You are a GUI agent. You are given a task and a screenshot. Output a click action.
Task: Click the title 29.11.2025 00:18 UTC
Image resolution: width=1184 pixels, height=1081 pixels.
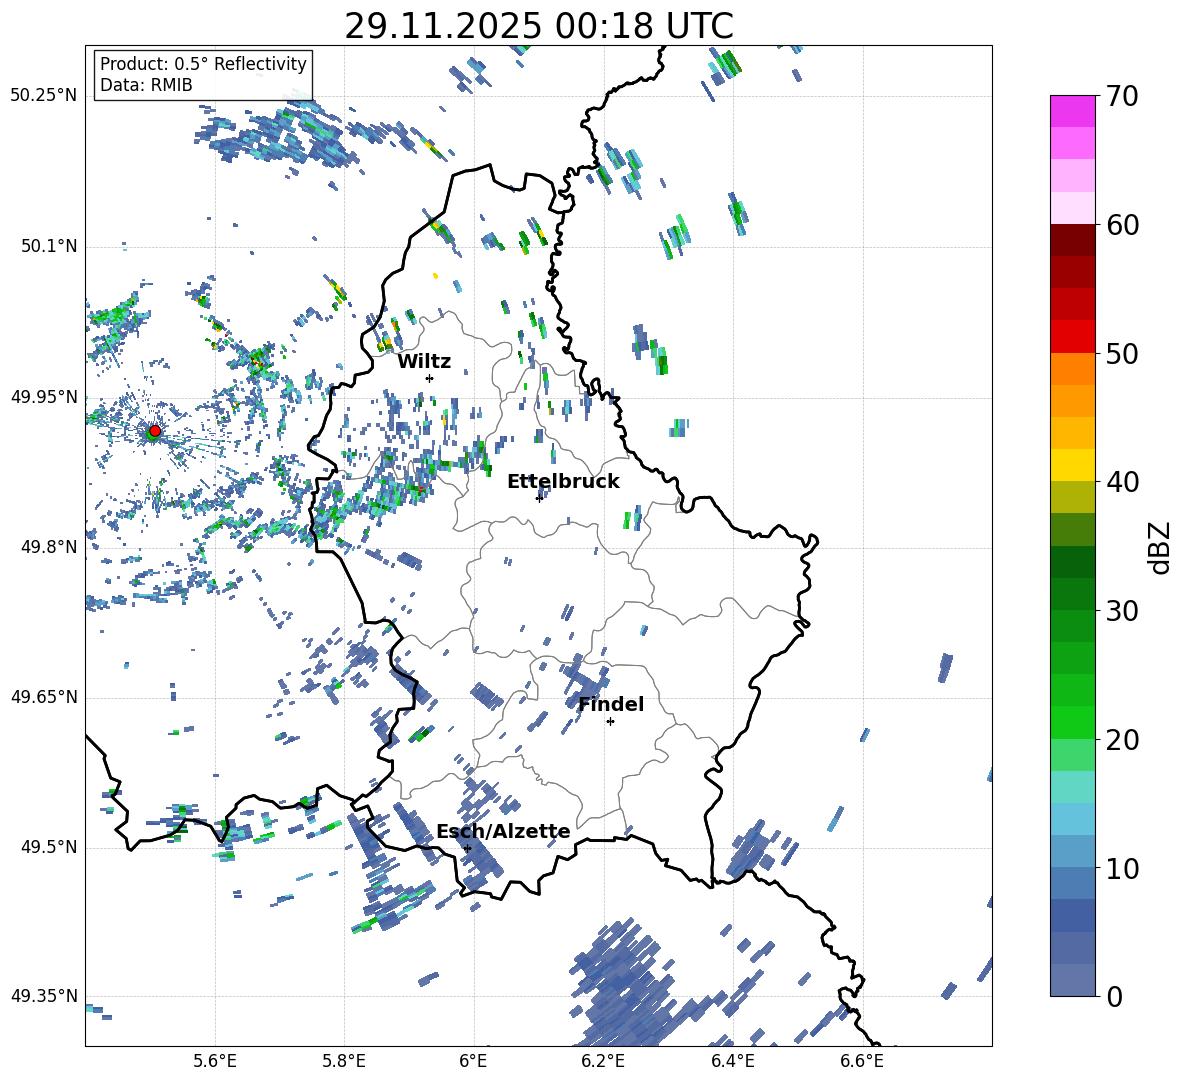(539, 26)
